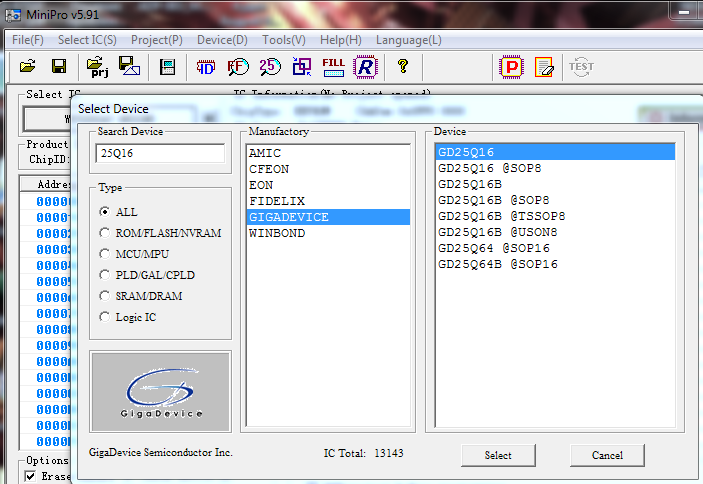Select GD25Q64 @SOP16 device
Viewport: 703px width, 484px height.
[x=555, y=248]
